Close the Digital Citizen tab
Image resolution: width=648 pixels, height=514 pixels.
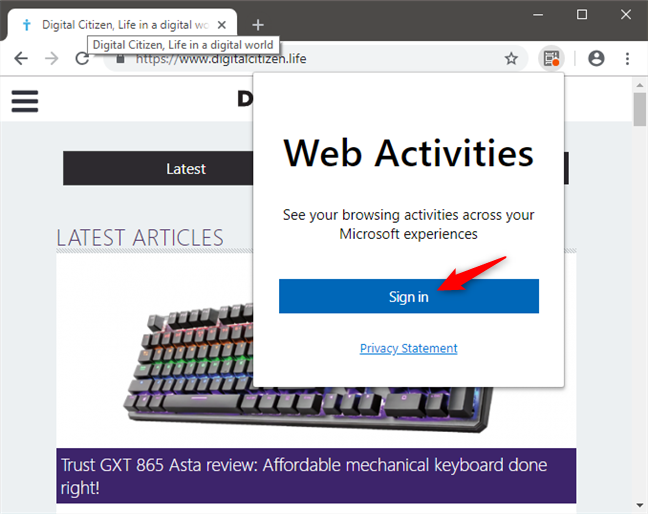click(x=222, y=25)
